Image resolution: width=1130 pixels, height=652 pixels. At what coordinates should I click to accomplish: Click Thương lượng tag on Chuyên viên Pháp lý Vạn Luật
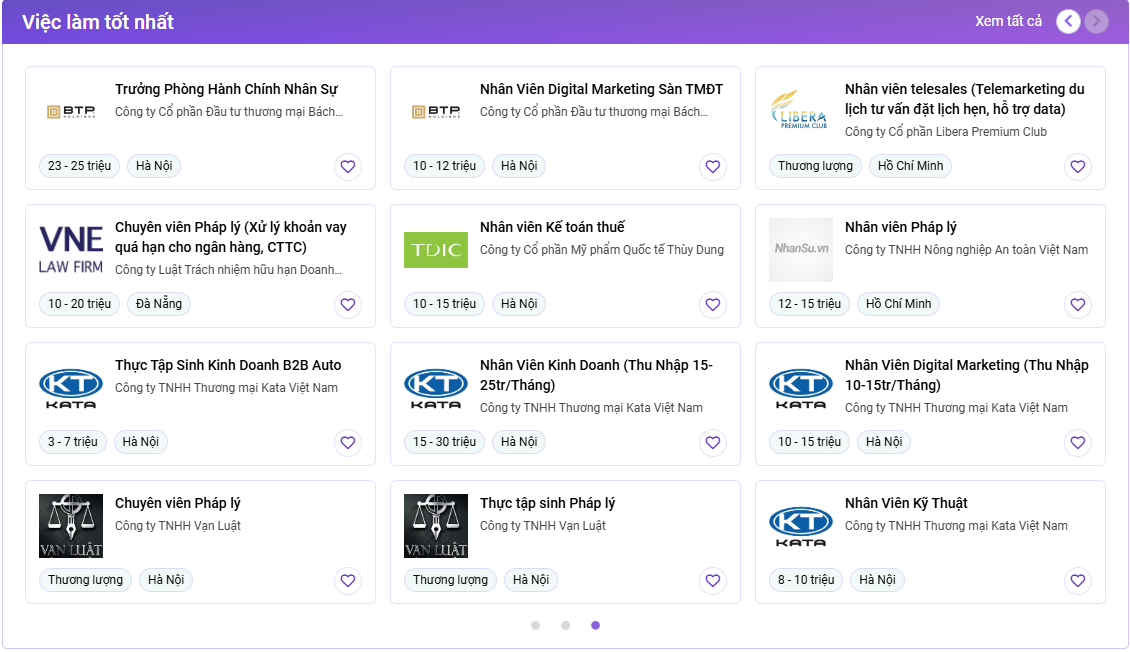pyautogui.click(x=85, y=580)
